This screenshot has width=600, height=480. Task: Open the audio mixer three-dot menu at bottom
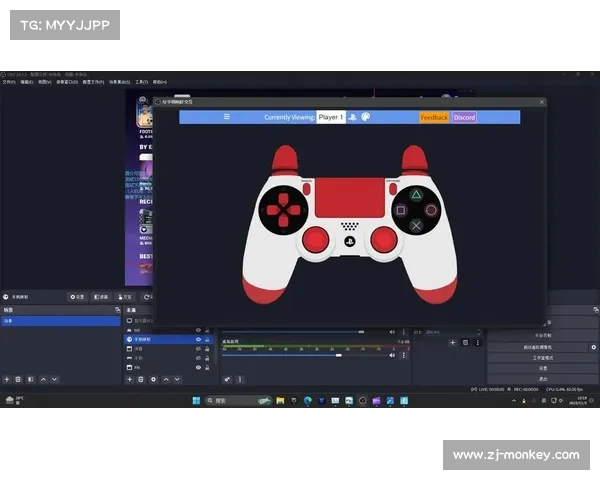click(x=240, y=379)
